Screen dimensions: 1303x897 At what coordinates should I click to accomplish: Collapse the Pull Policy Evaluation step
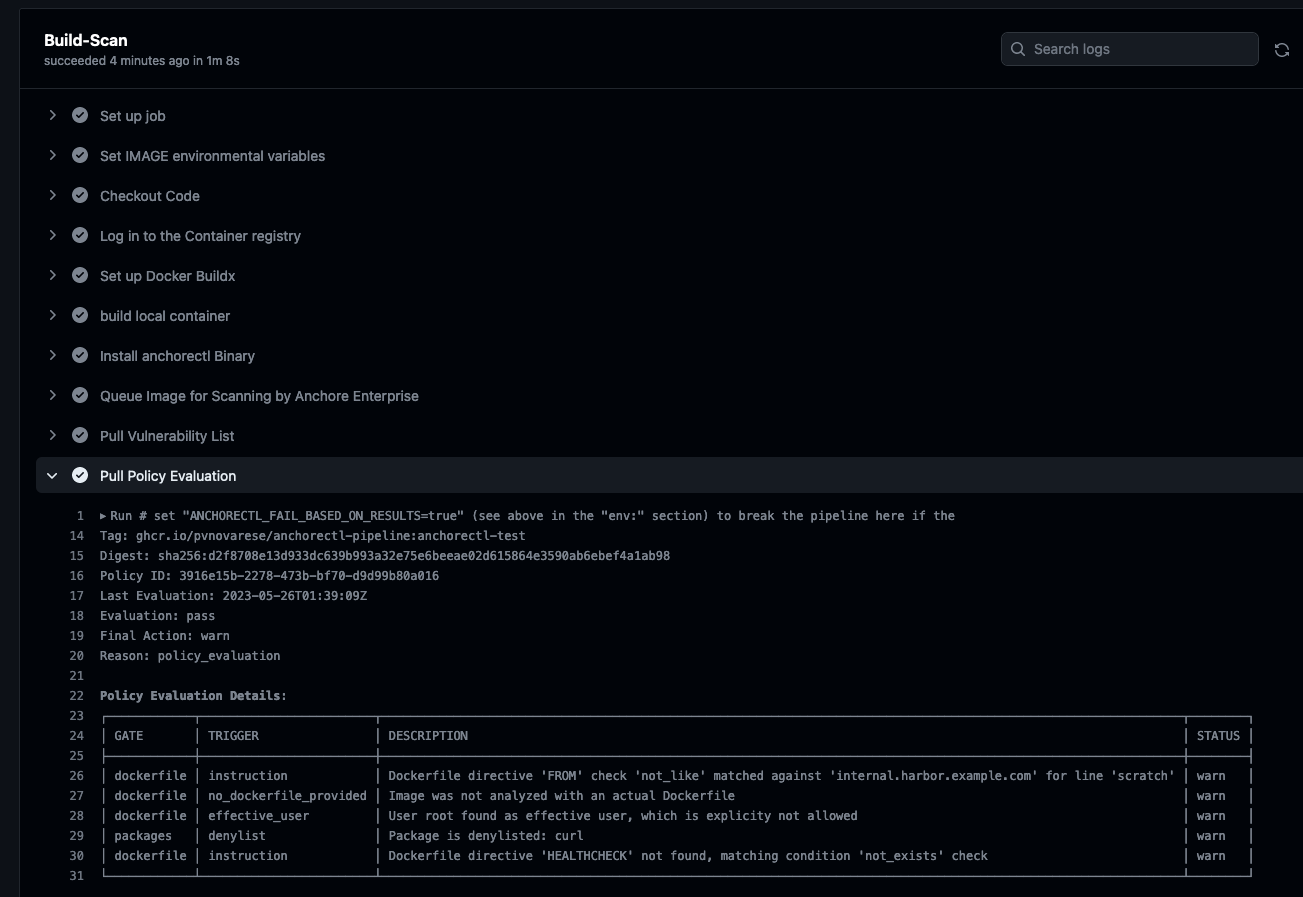coord(53,476)
